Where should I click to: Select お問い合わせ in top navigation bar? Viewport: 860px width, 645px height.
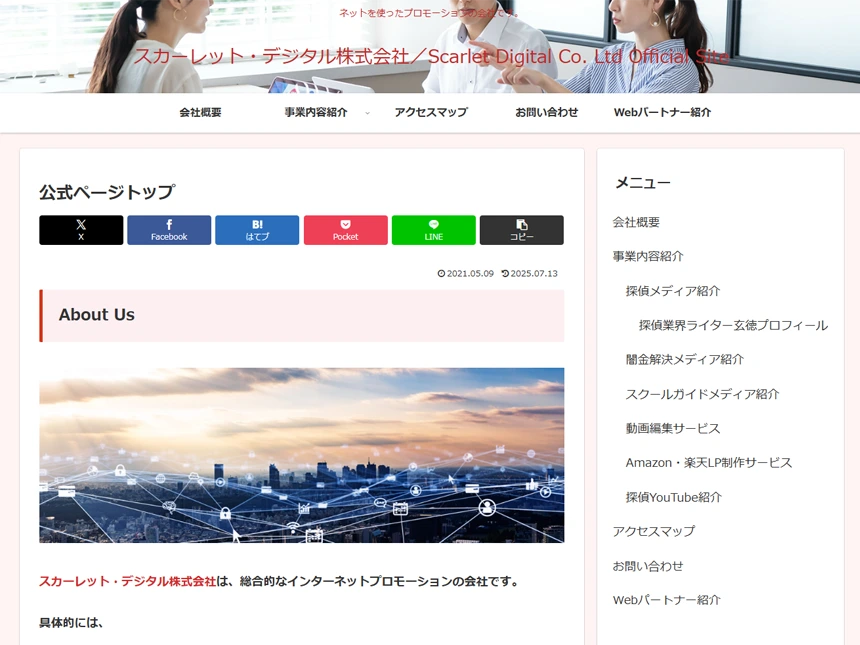coord(546,113)
